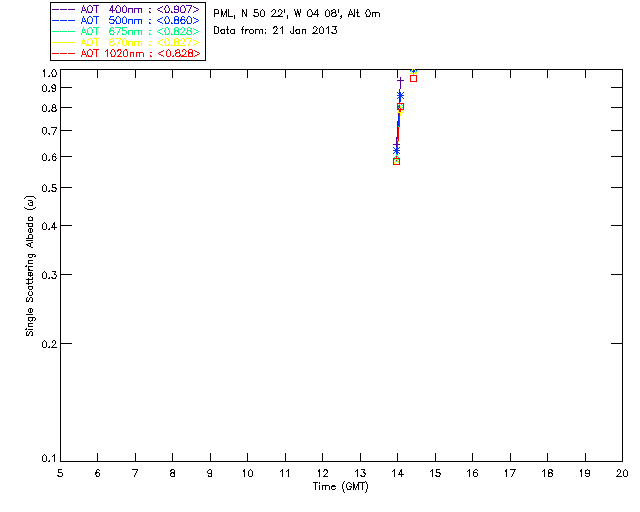Click the purple plus marker near 0.93
This screenshot has height=512, width=640.
400,81
